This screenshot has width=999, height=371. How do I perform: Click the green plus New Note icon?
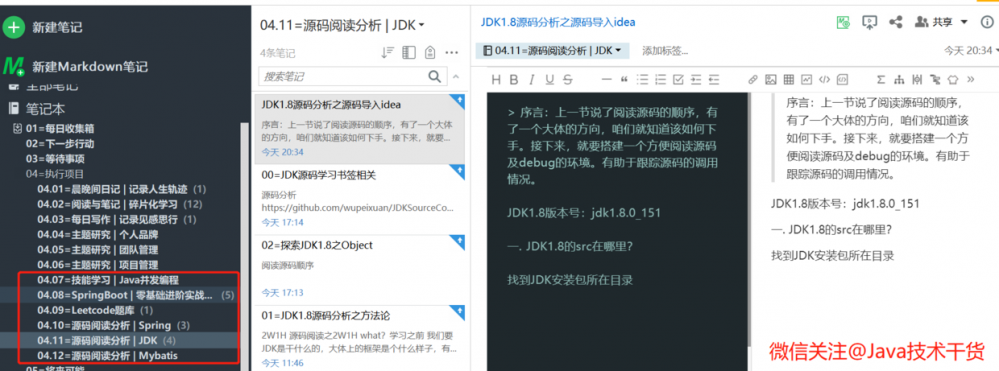click(13, 27)
